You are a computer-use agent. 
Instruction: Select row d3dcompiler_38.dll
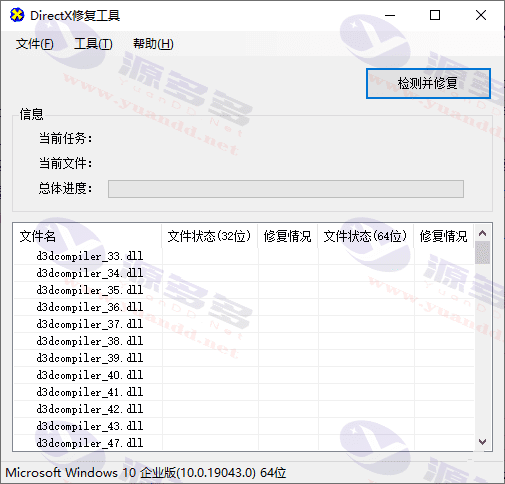point(244,341)
